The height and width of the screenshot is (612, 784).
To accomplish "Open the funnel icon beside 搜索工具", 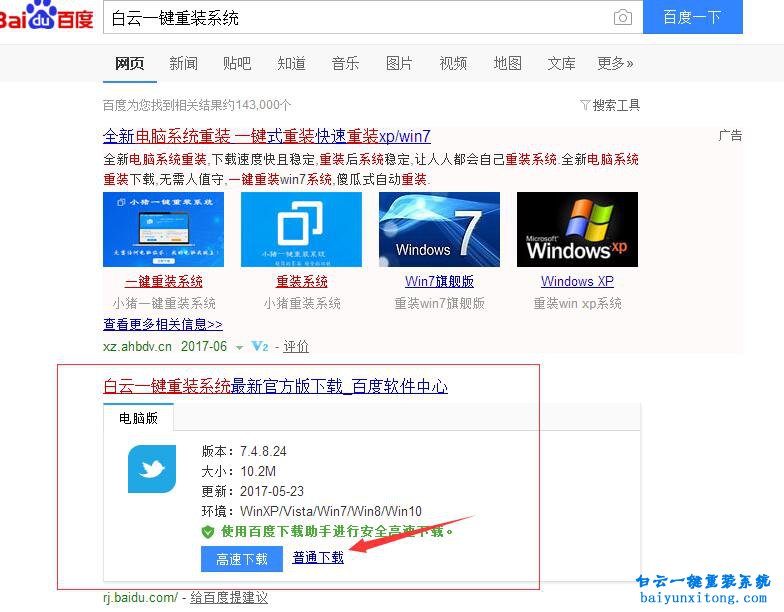I will pyautogui.click(x=585, y=105).
